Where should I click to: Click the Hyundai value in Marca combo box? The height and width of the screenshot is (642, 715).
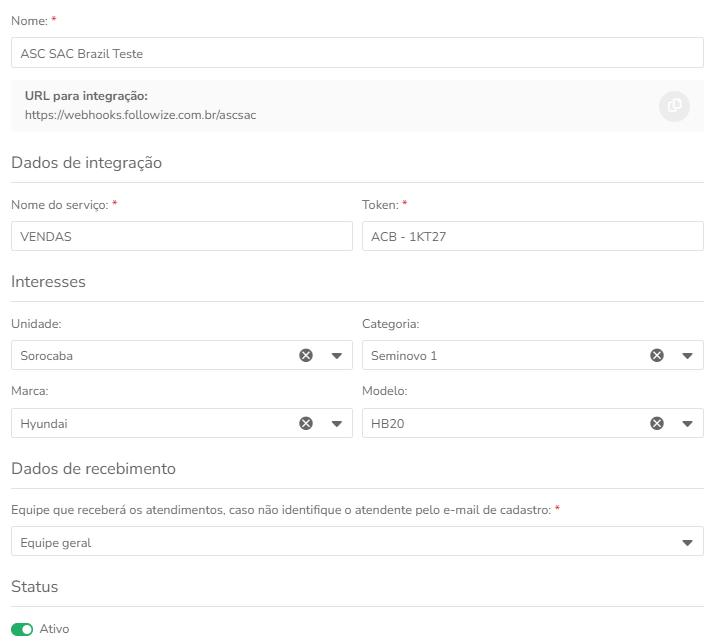tap(44, 424)
